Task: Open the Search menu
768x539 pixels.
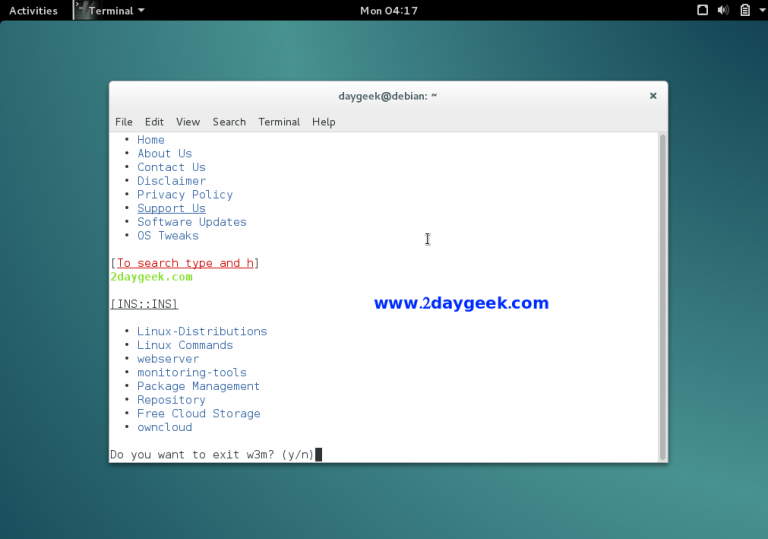Action: 229,122
